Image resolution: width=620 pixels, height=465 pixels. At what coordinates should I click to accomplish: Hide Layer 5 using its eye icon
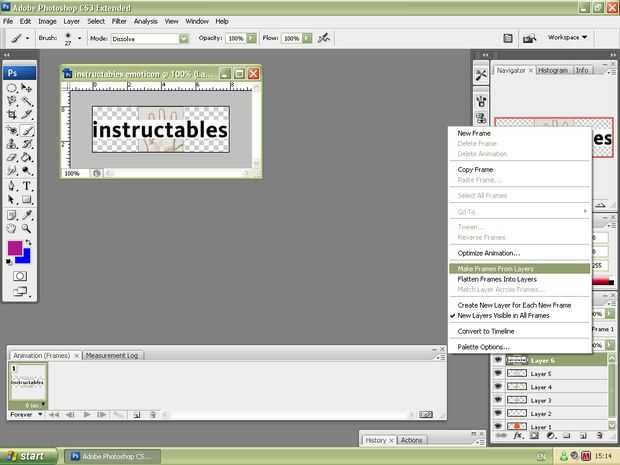click(x=498, y=373)
